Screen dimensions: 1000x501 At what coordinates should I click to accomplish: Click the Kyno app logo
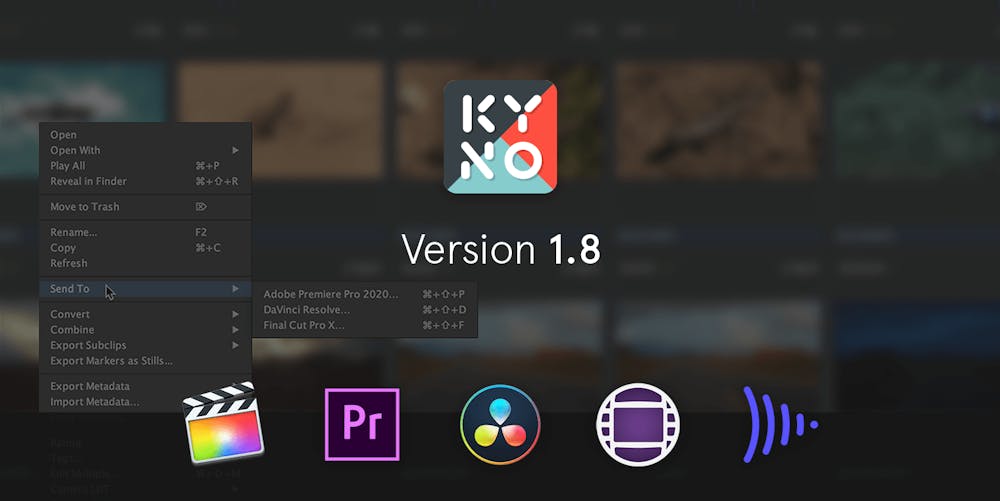click(500, 136)
